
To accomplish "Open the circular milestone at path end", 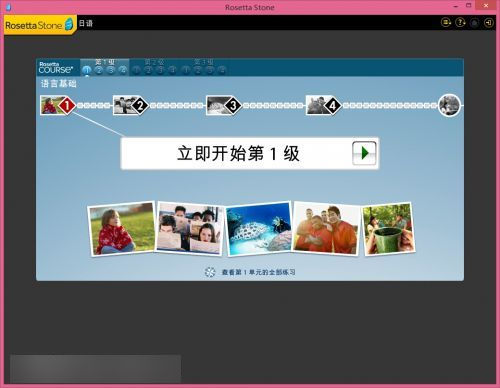I will tap(449, 105).
